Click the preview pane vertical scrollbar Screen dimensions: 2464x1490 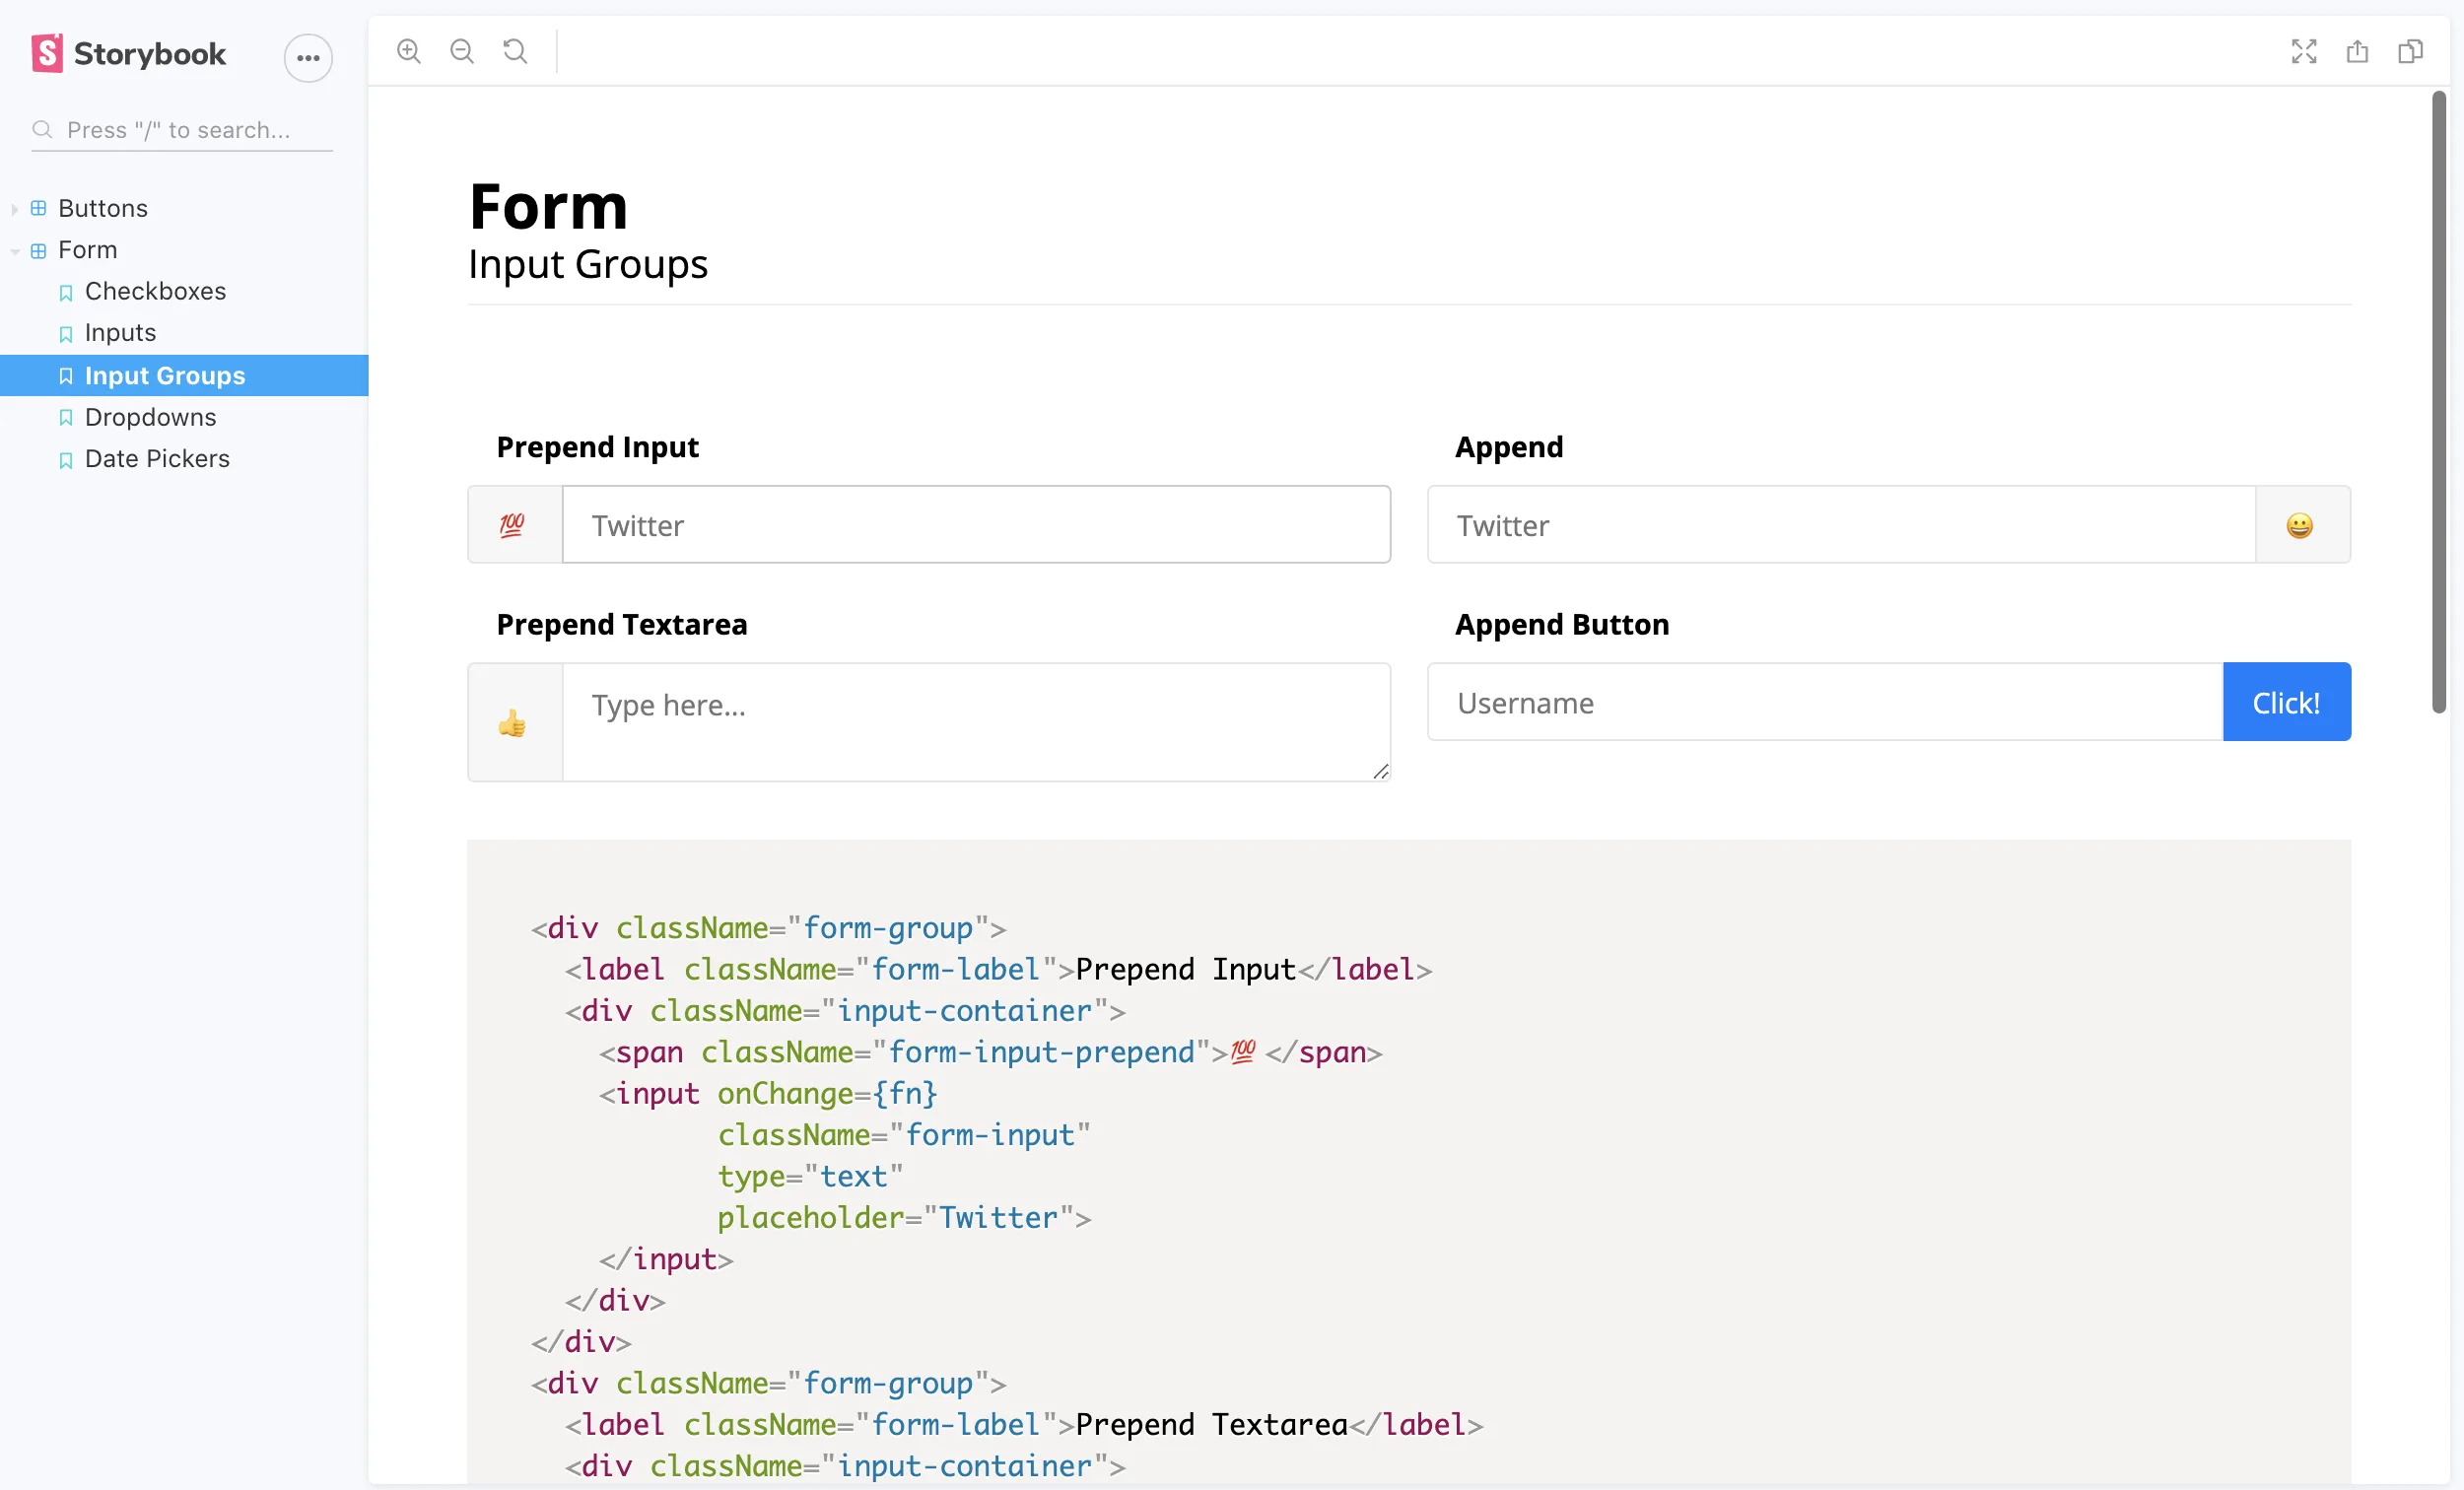[x=2438, y=400]
